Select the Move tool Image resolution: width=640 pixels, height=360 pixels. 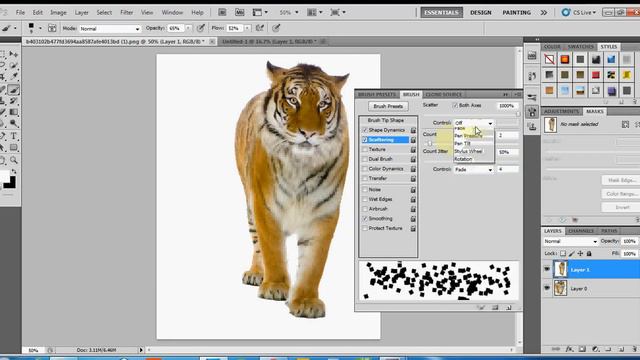[14, 54]
